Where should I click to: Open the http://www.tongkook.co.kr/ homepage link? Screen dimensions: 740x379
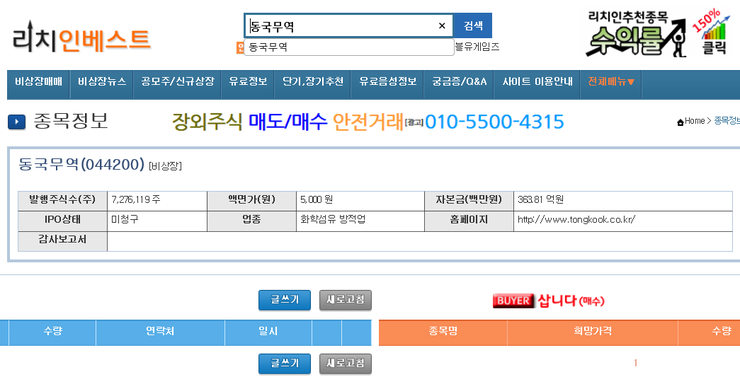pyautogui.click(x=576, y=219)
